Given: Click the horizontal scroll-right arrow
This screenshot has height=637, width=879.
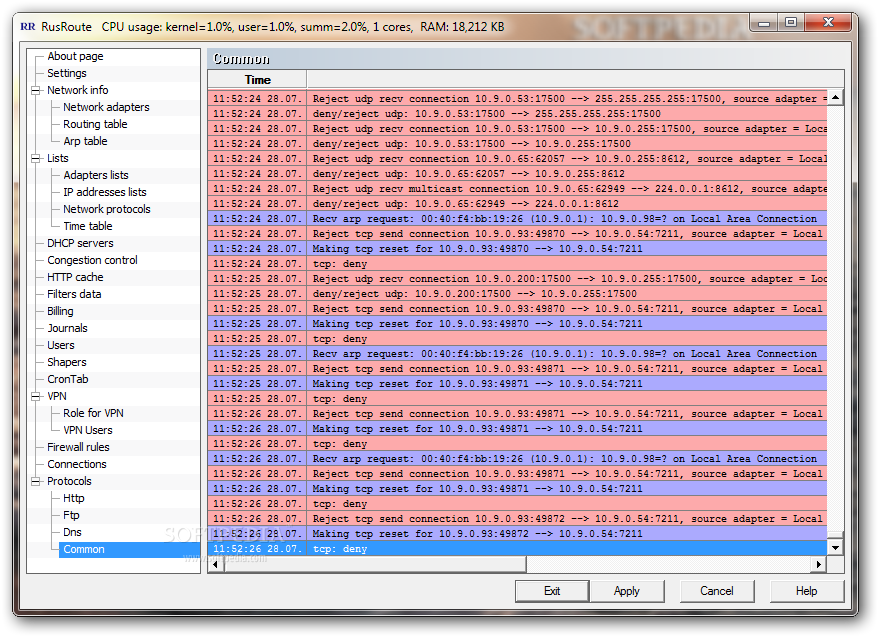Looking at the screenshot, I should (x=819, y=565).
